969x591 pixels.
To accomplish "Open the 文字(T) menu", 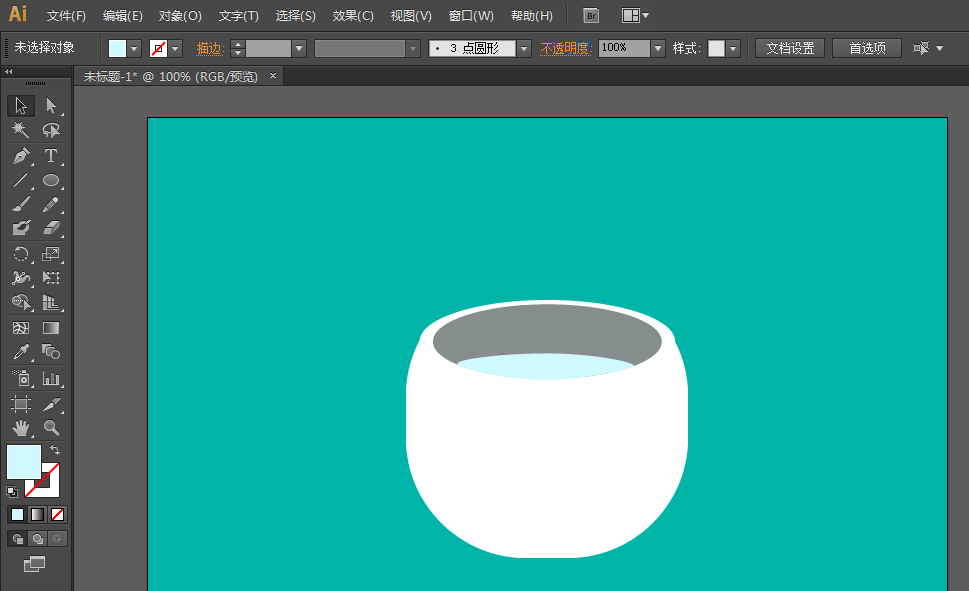I will click(239, 15).
